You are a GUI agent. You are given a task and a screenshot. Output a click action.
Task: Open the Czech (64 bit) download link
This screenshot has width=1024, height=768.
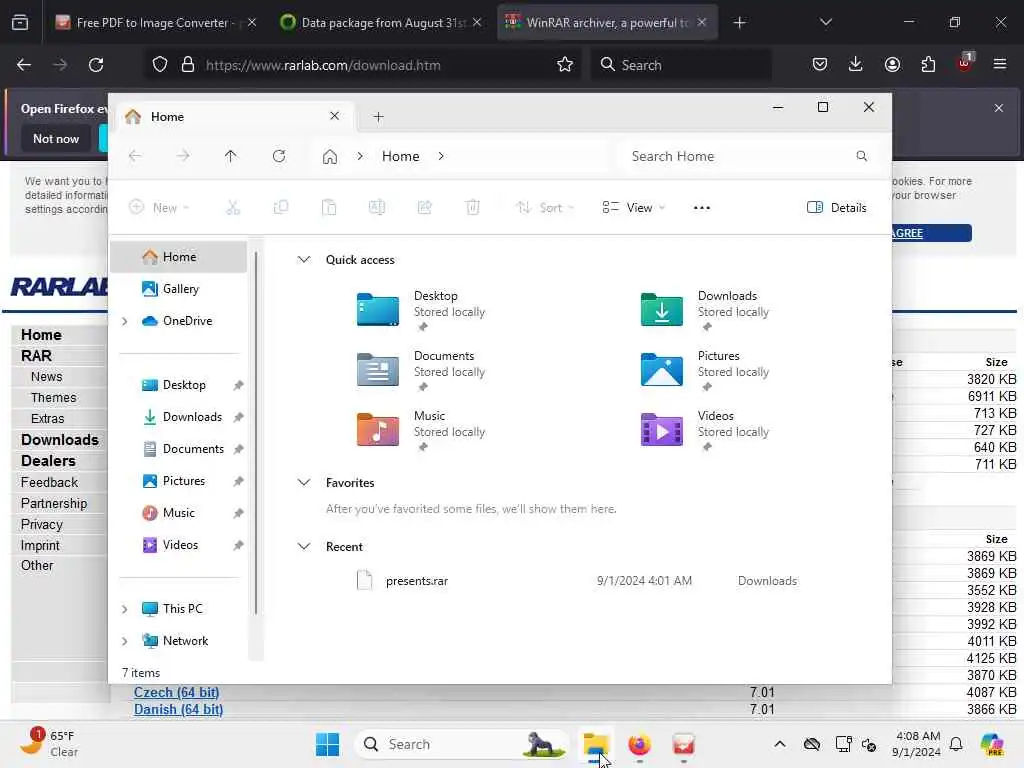point(176,692)
